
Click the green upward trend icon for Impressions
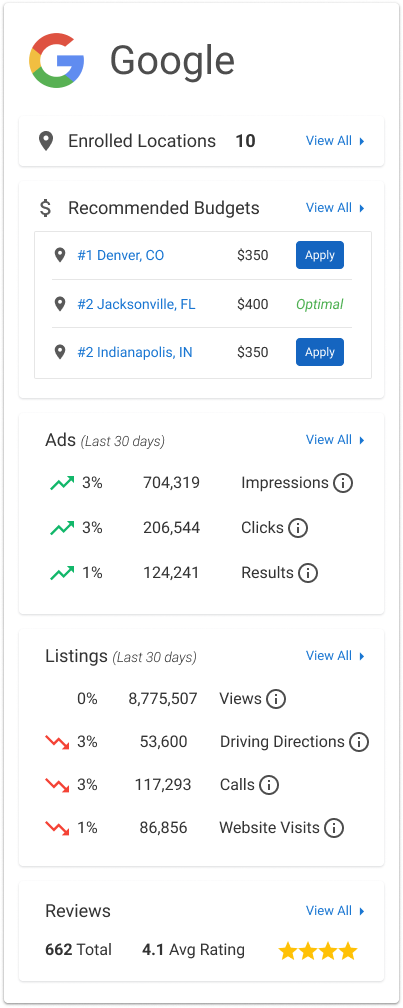tap(62, 483)
